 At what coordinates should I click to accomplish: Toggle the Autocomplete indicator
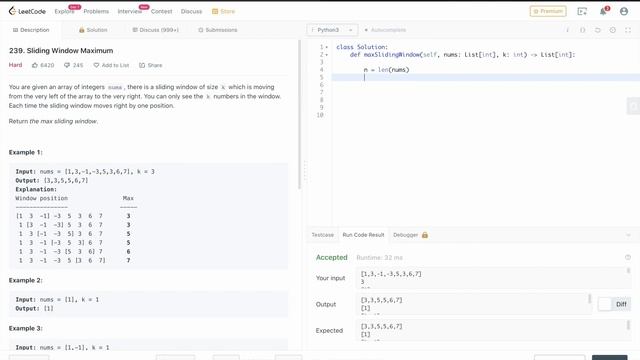tap(385, 30)
